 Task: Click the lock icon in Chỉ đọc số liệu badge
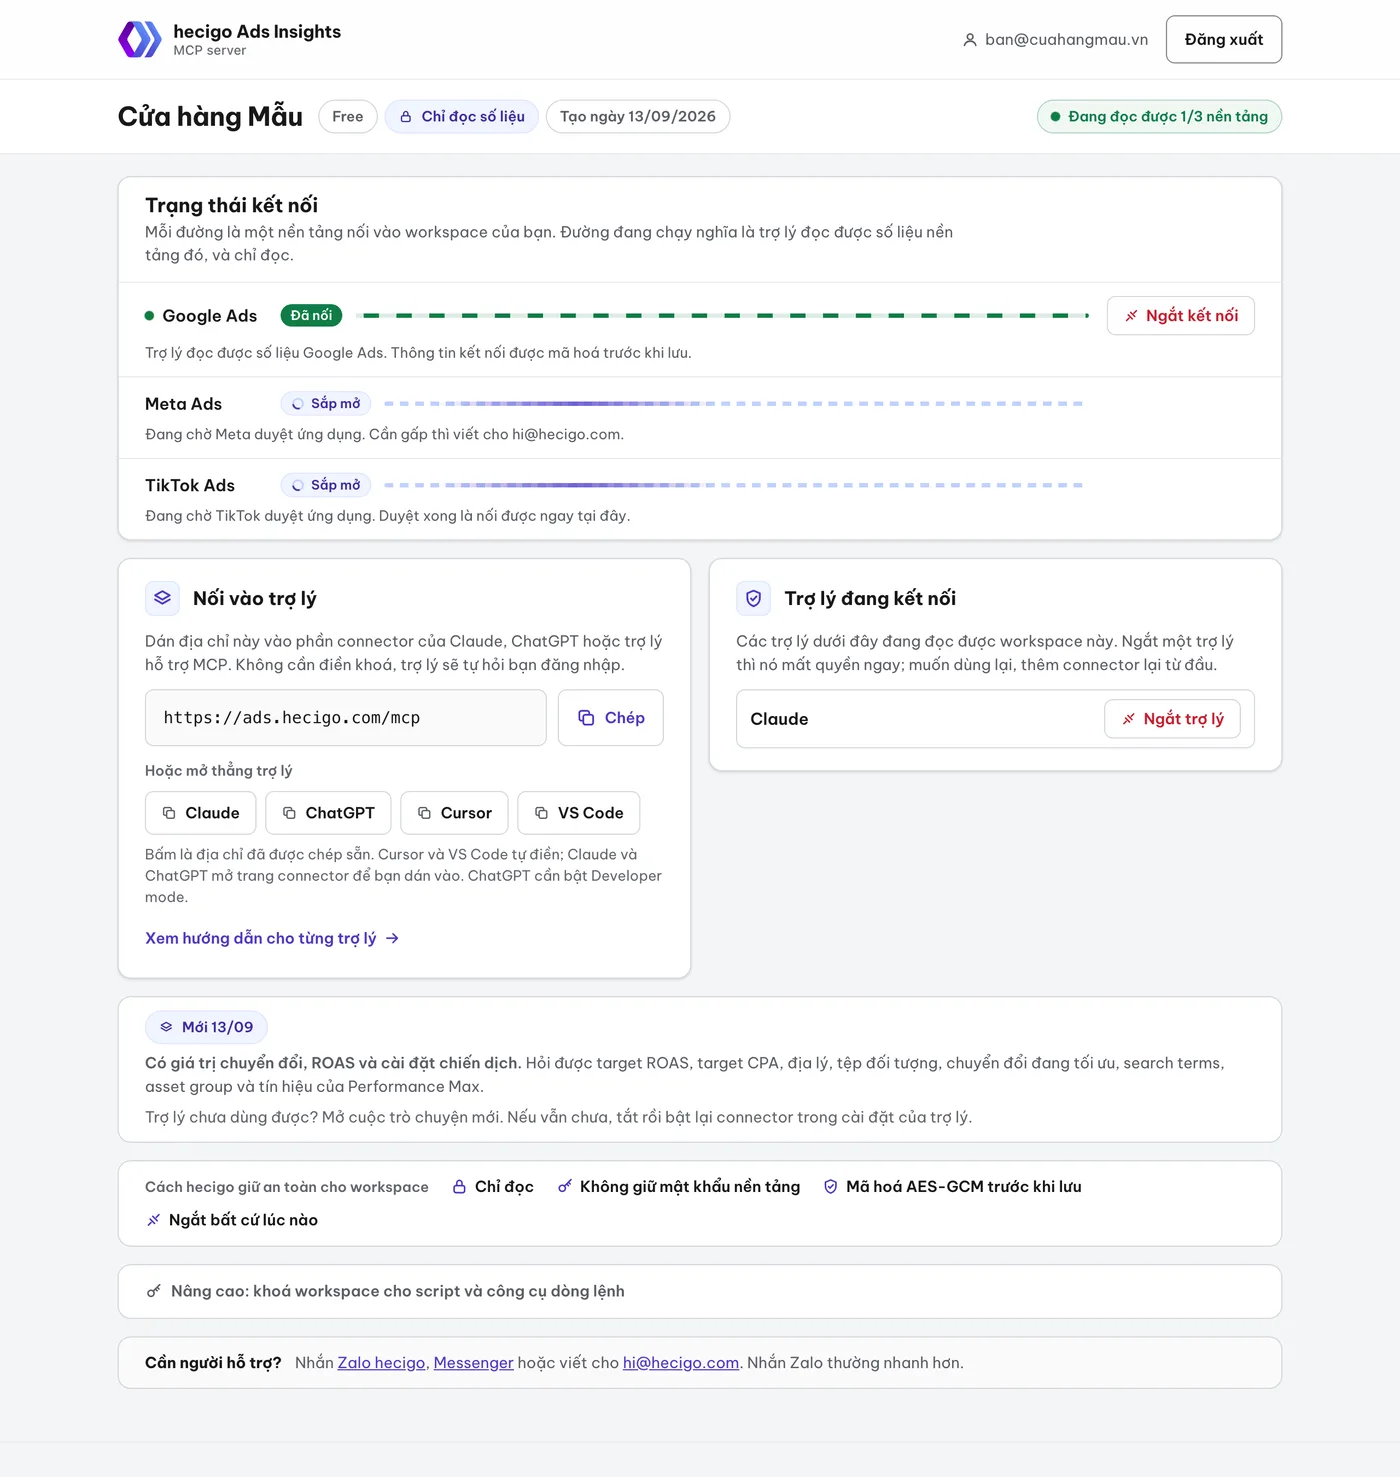pyautogui.click(x=406, y=117)
